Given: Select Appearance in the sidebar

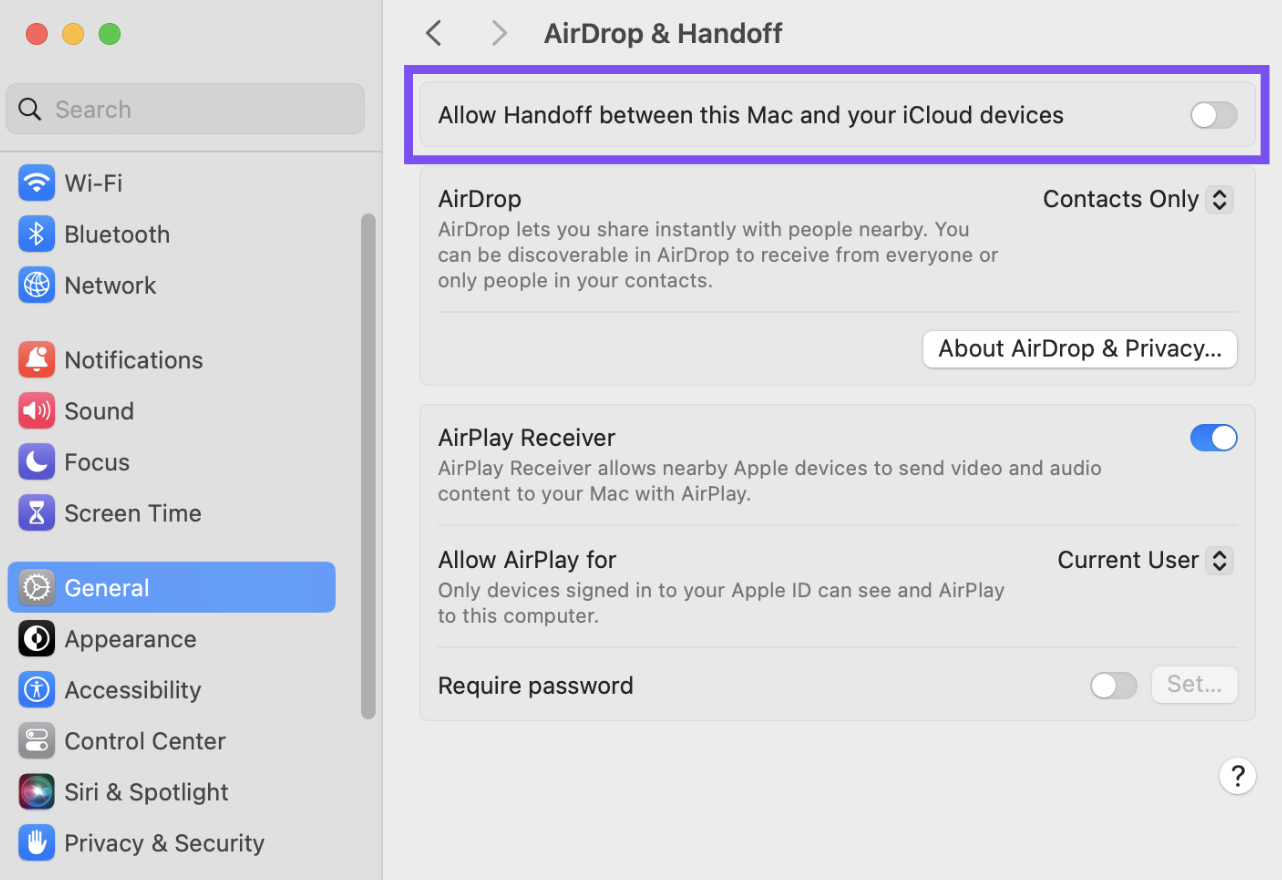Looking at the screenshot, I should coord(130,639).
